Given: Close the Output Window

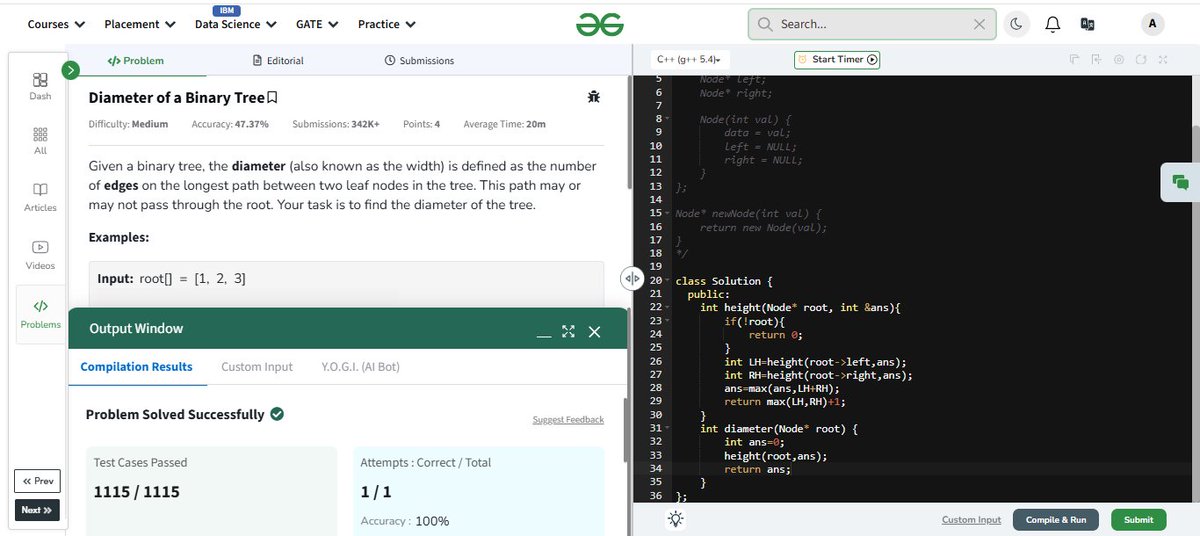Looking at the screenshot, I should point(594,331).
